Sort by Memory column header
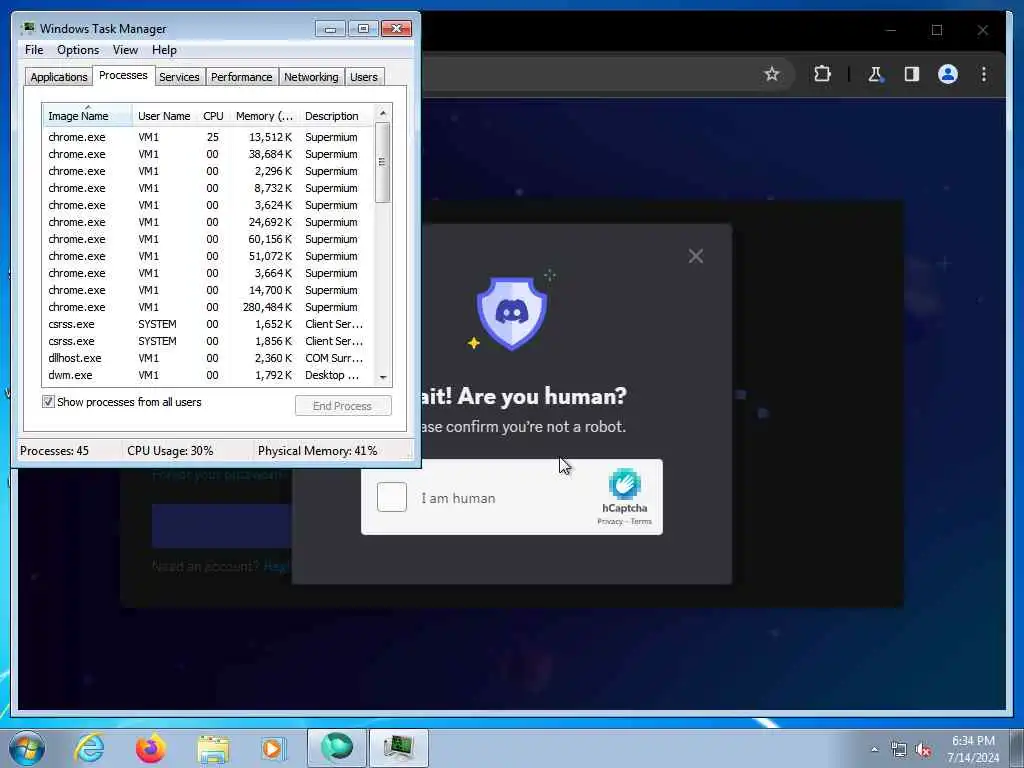The width and height of the screenshot is (1024, 768). (x=264, y=116)
